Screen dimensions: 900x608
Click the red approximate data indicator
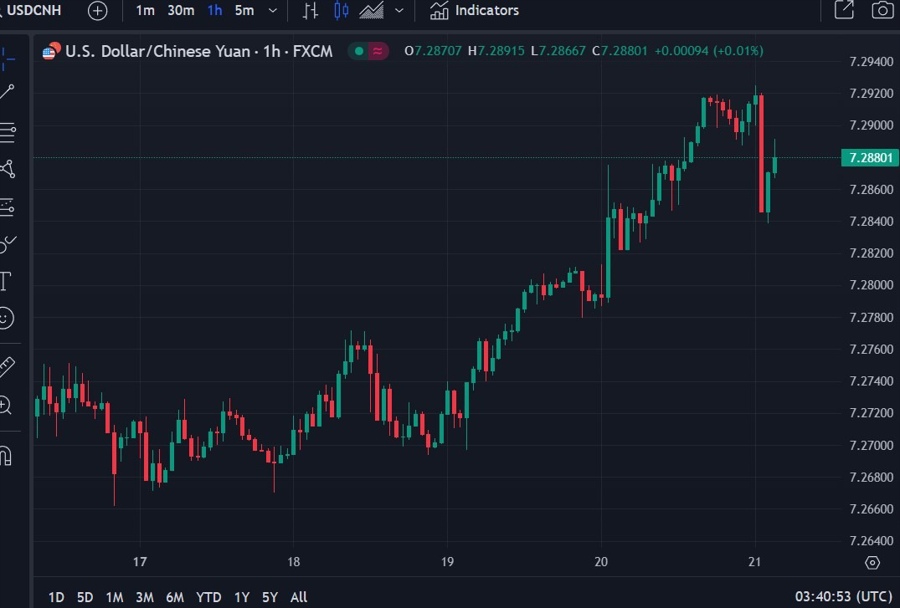coord(378,51)
